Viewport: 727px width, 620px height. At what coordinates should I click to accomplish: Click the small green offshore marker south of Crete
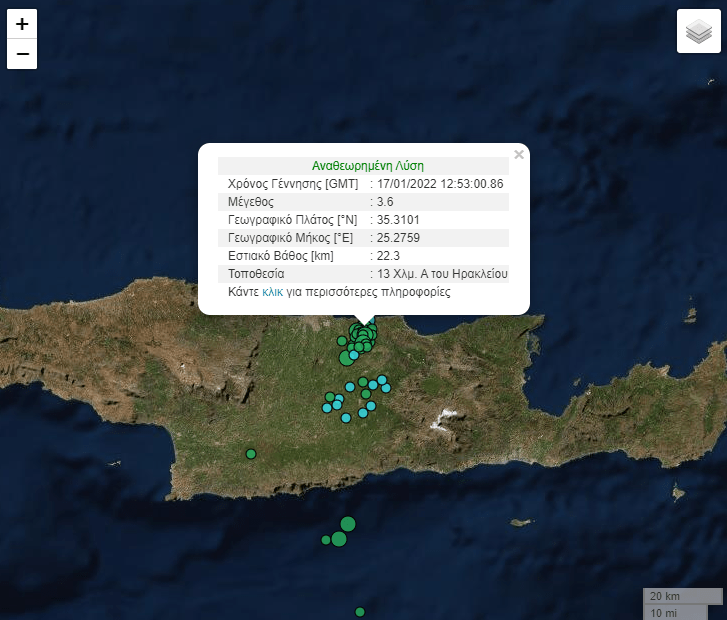326,540
